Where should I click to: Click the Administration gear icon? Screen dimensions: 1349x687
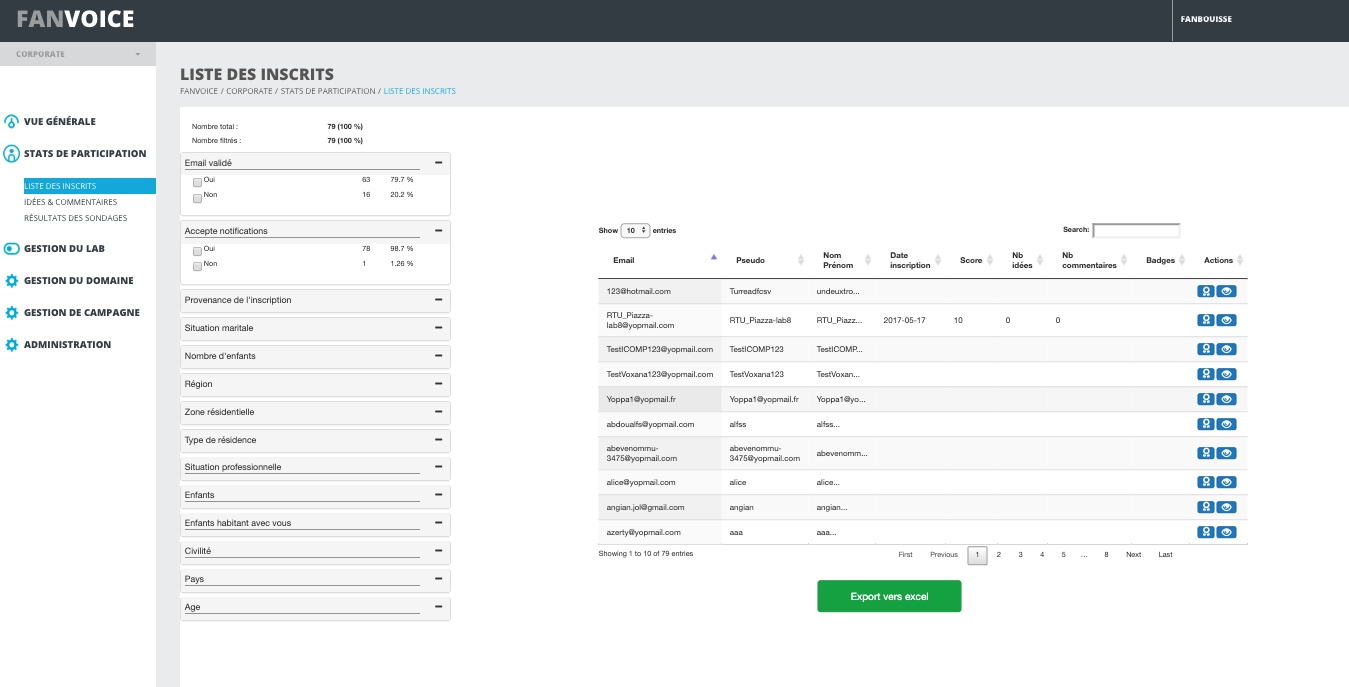pos(12,345)
